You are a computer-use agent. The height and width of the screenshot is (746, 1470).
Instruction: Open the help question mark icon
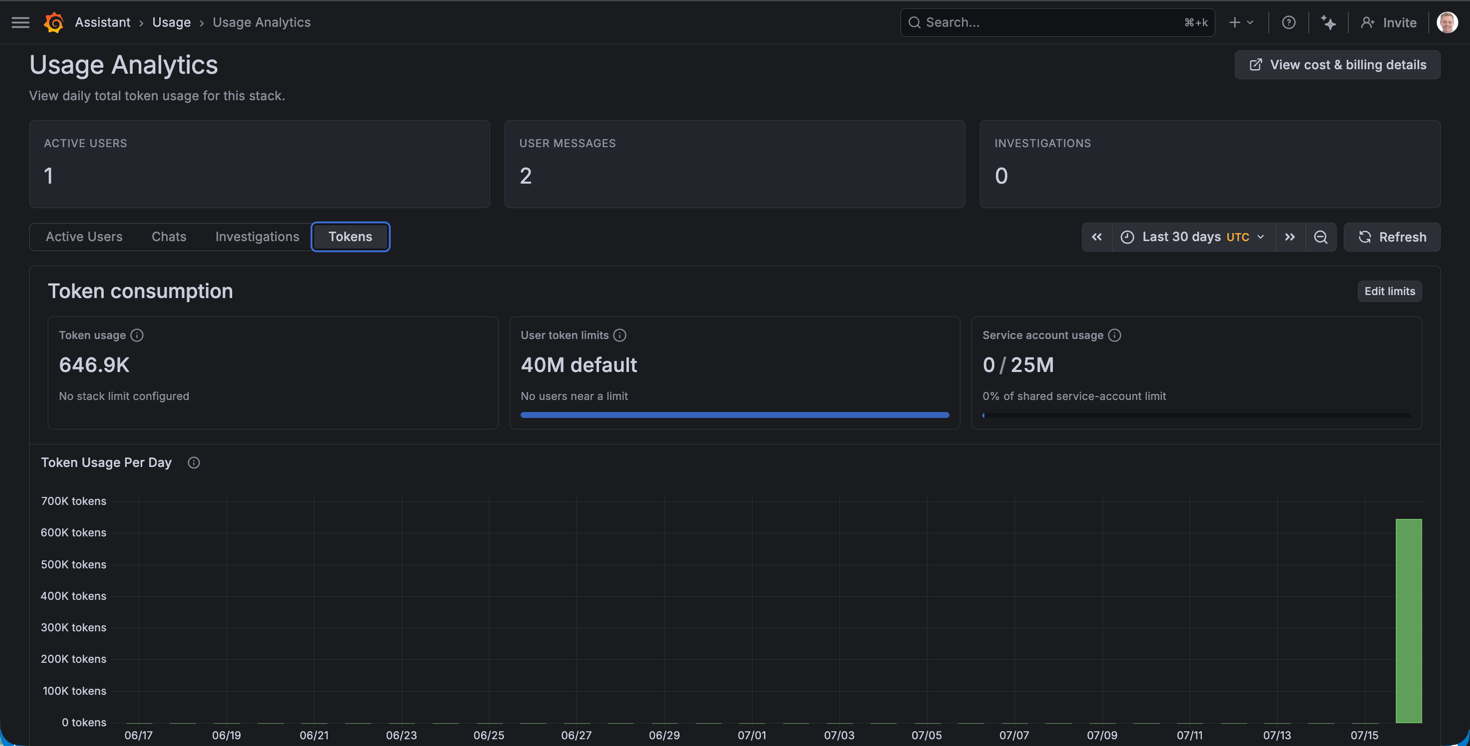coord(1289,22)
